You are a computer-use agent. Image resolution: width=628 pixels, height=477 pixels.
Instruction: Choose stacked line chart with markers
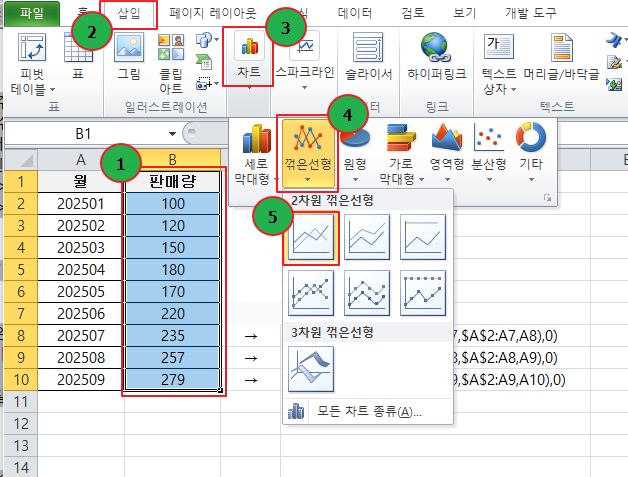tap(367, 293)
